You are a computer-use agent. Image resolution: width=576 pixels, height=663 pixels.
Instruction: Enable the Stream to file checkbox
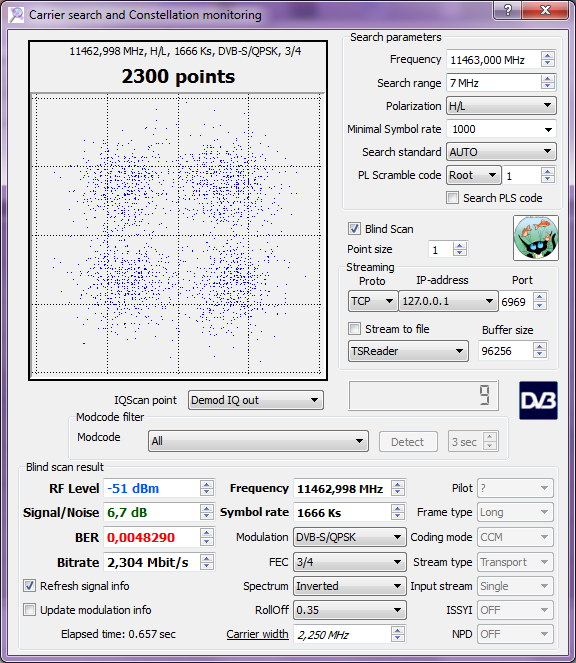click(x=354, y=329)
